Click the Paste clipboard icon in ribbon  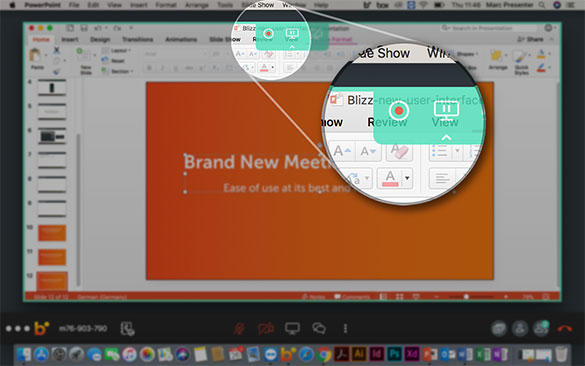pos(35,55)
